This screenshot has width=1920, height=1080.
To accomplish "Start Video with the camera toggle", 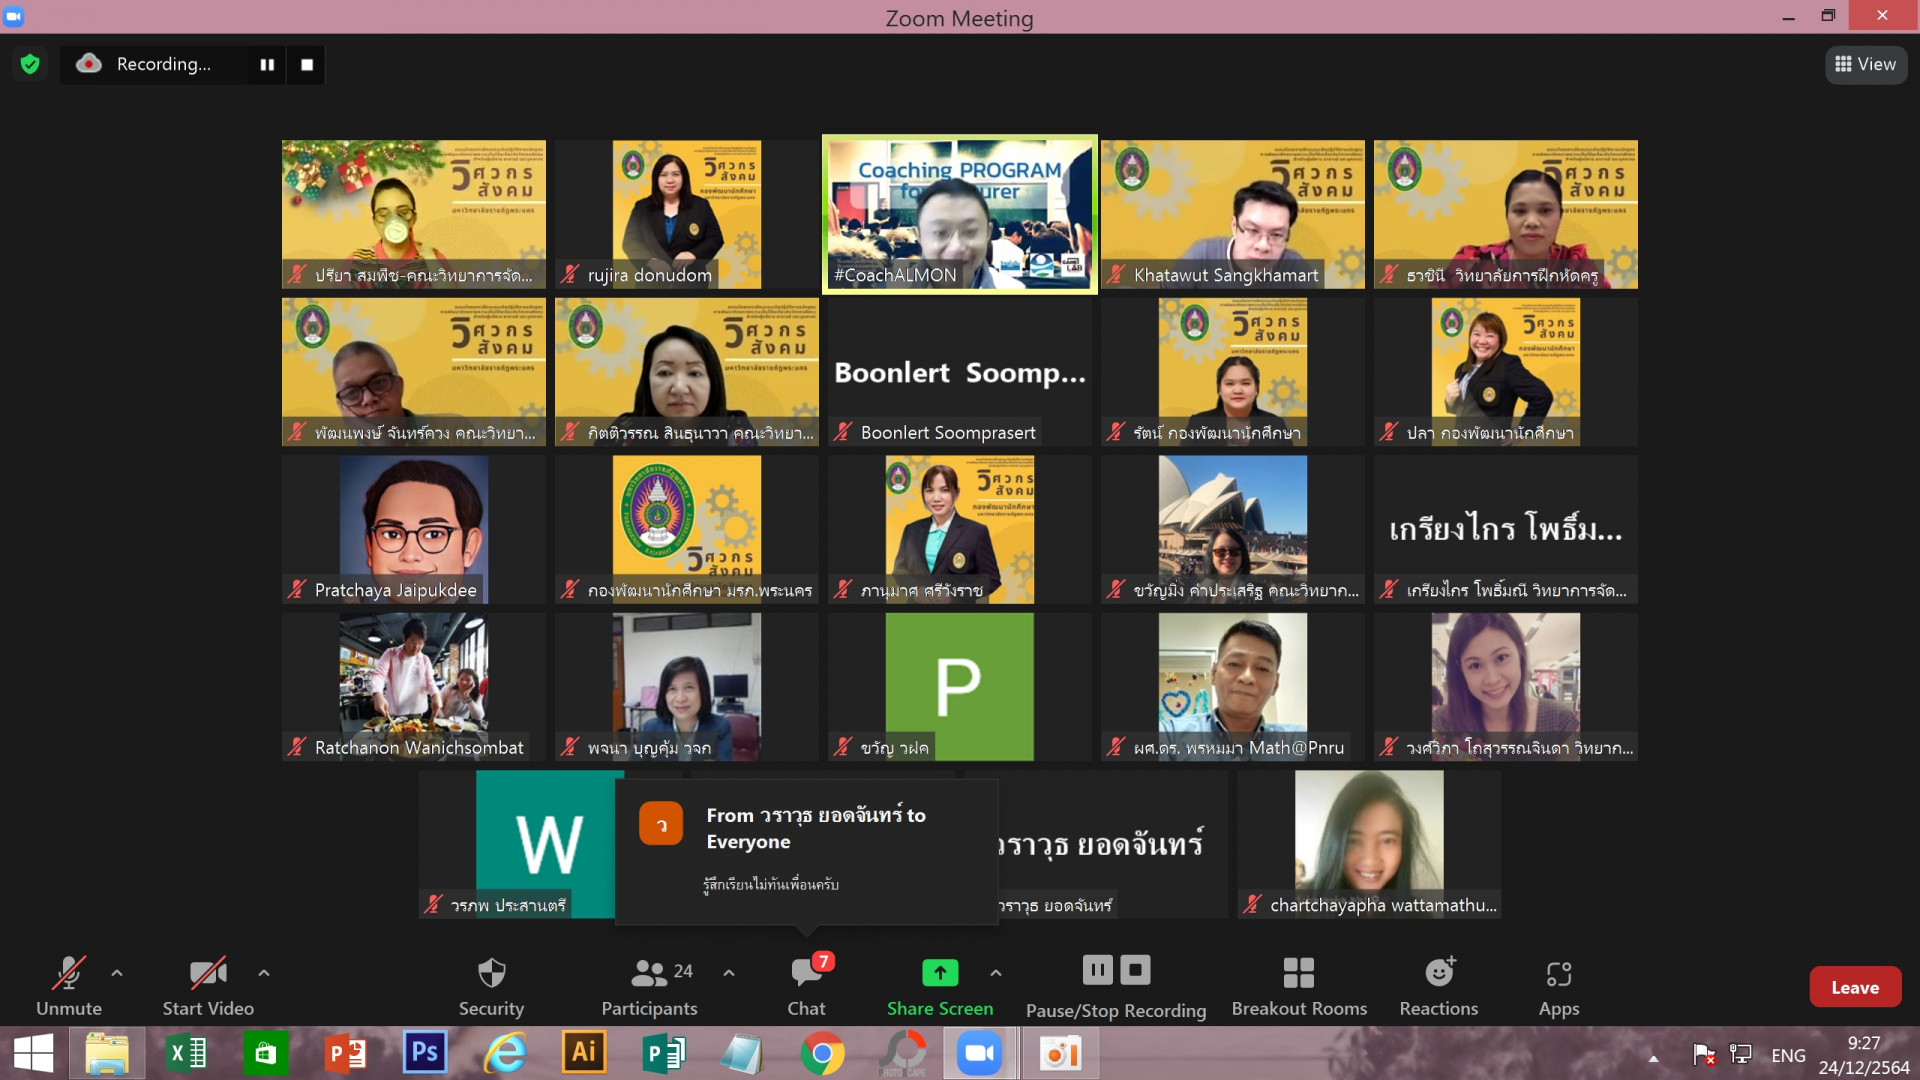I will [x=208, y=973].
